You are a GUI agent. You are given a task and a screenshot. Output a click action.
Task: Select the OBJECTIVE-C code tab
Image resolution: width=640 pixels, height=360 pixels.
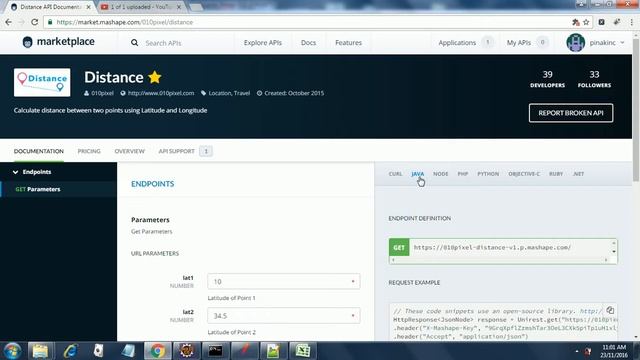[x=524, y=174]
